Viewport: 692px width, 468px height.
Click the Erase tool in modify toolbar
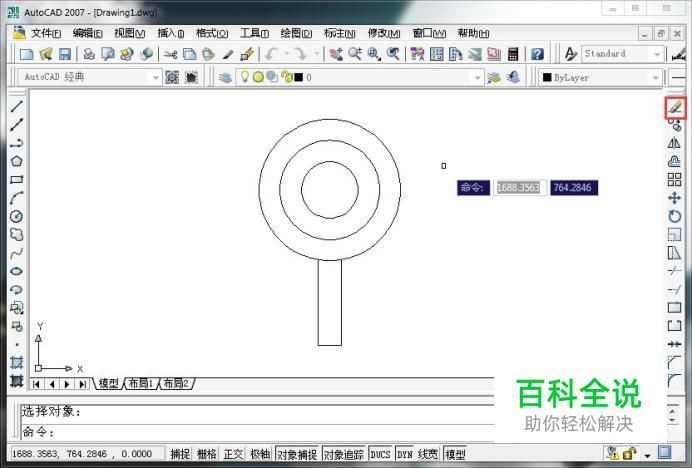pos(675,107)
